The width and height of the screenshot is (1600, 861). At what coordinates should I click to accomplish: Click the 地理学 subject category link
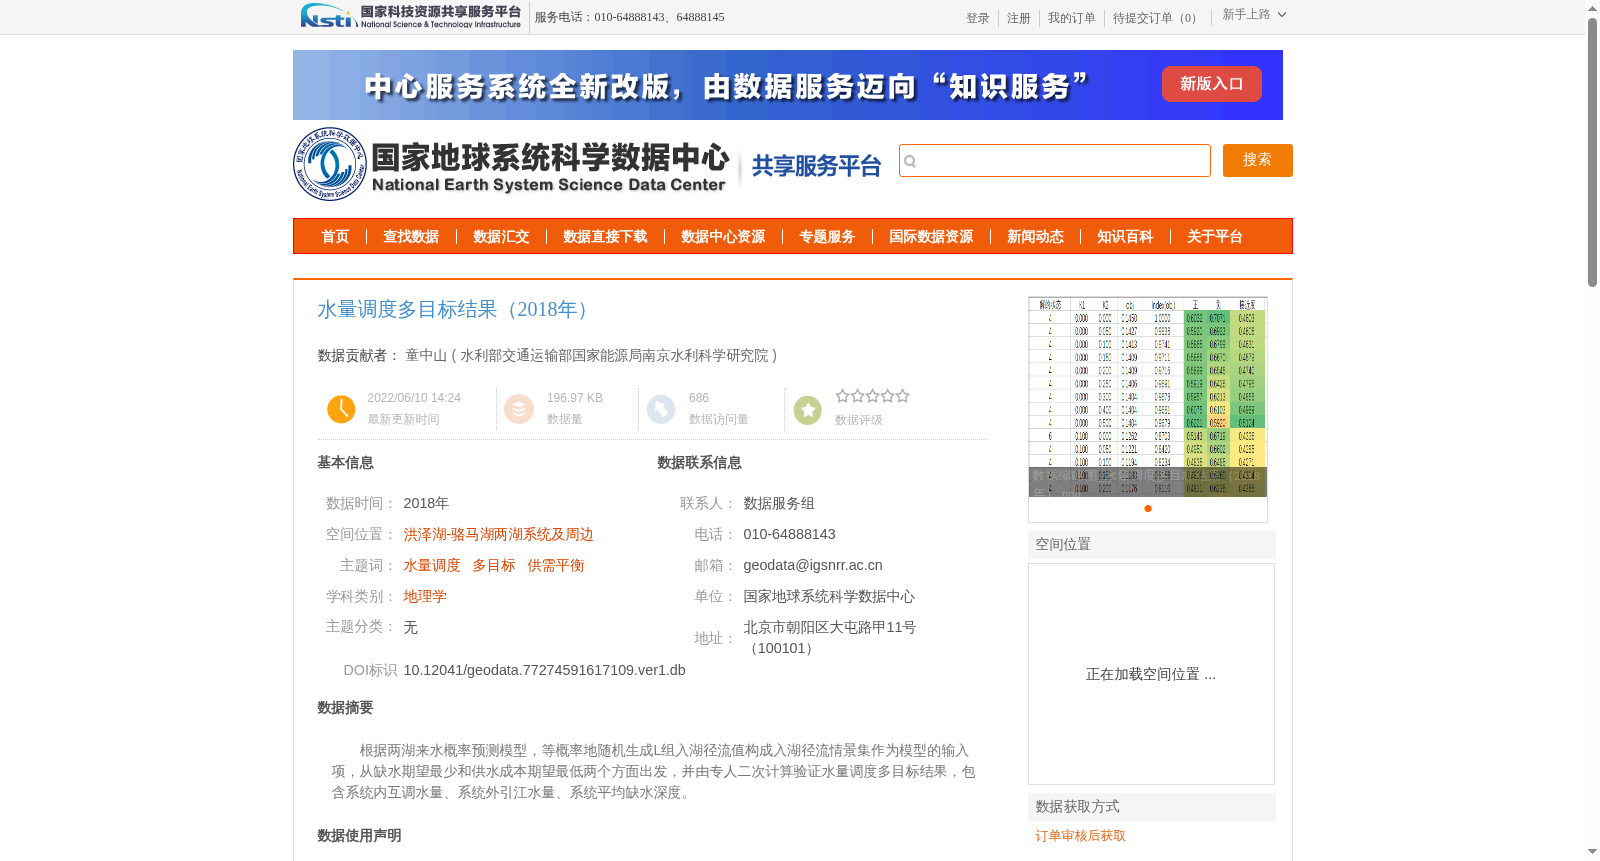425,597
